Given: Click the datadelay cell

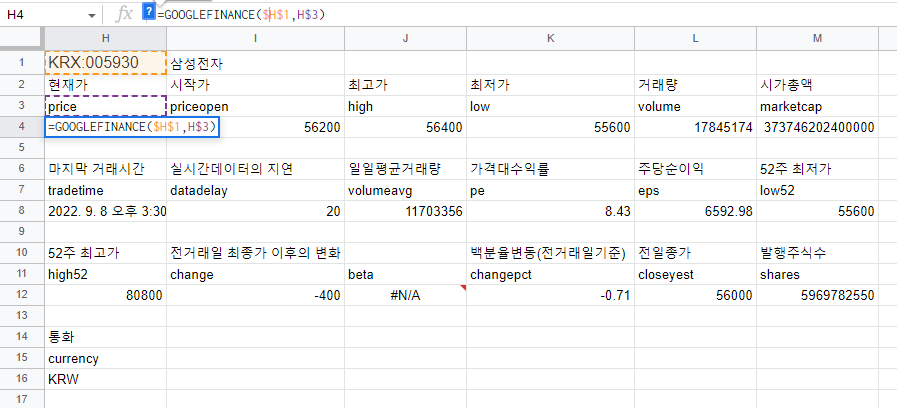Looking at the screenshot, I should (256, 191).
